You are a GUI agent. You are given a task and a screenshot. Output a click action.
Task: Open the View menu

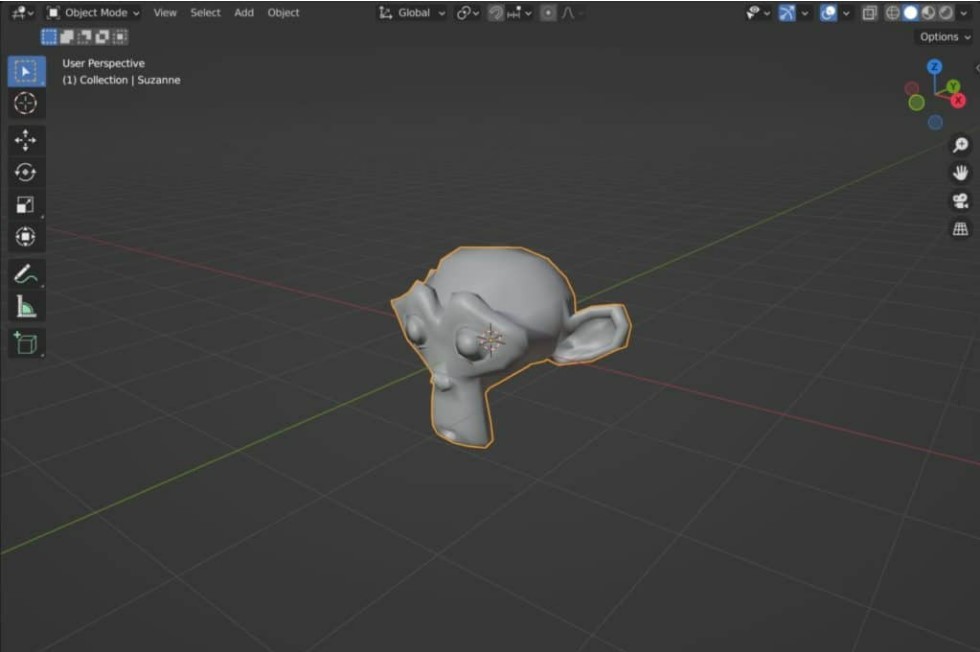coord(165,13)
